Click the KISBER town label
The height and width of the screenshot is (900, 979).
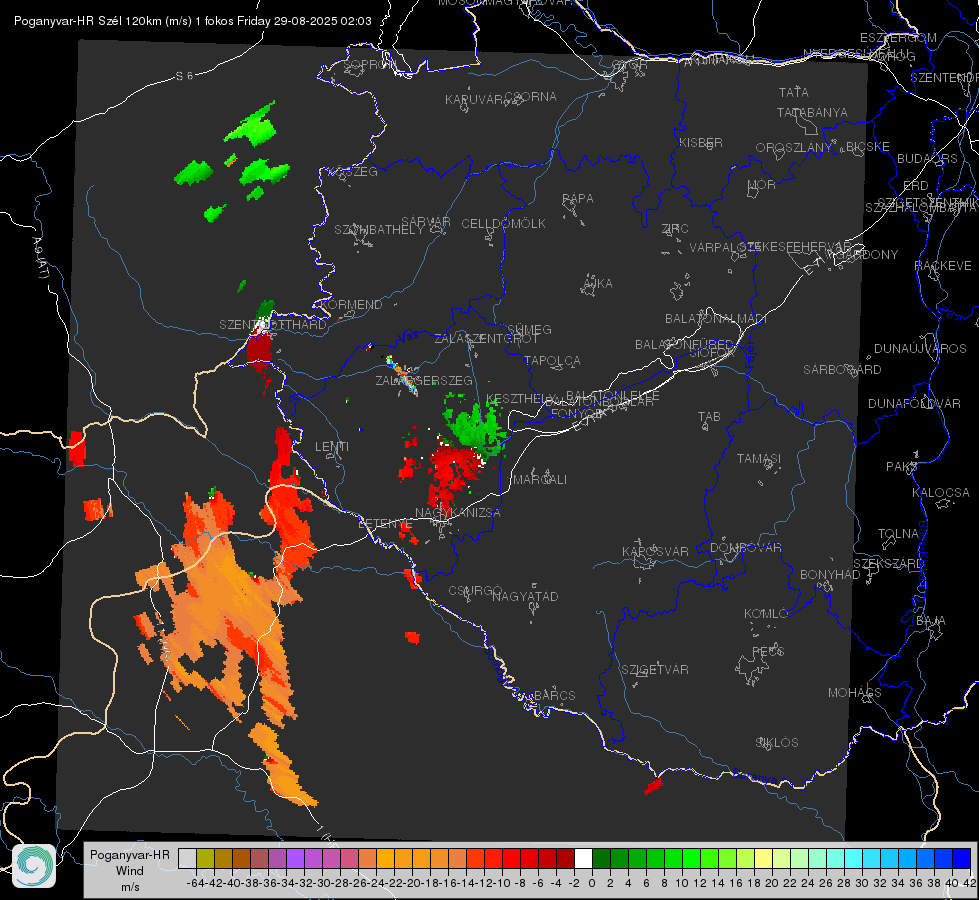coord(701,142)
